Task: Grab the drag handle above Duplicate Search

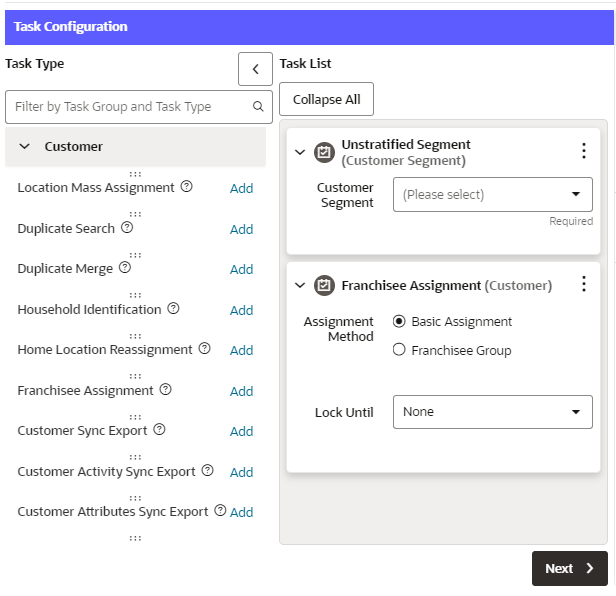Action: (x=135, y=215)
